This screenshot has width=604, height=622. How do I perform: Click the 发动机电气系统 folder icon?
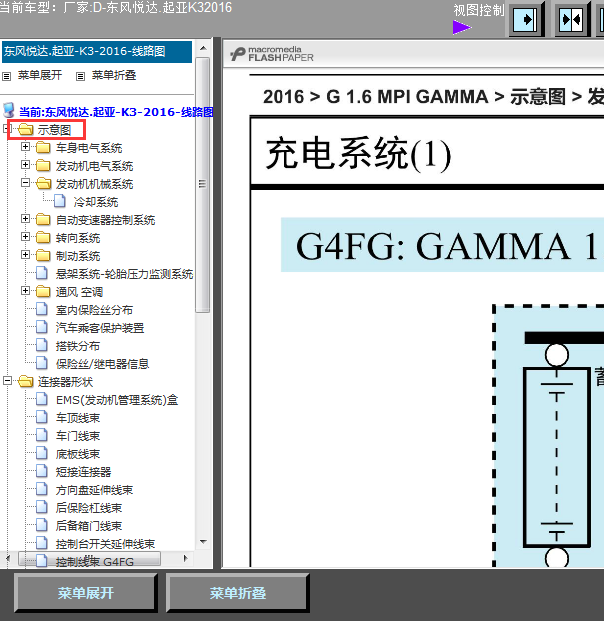tap(43, 165)
